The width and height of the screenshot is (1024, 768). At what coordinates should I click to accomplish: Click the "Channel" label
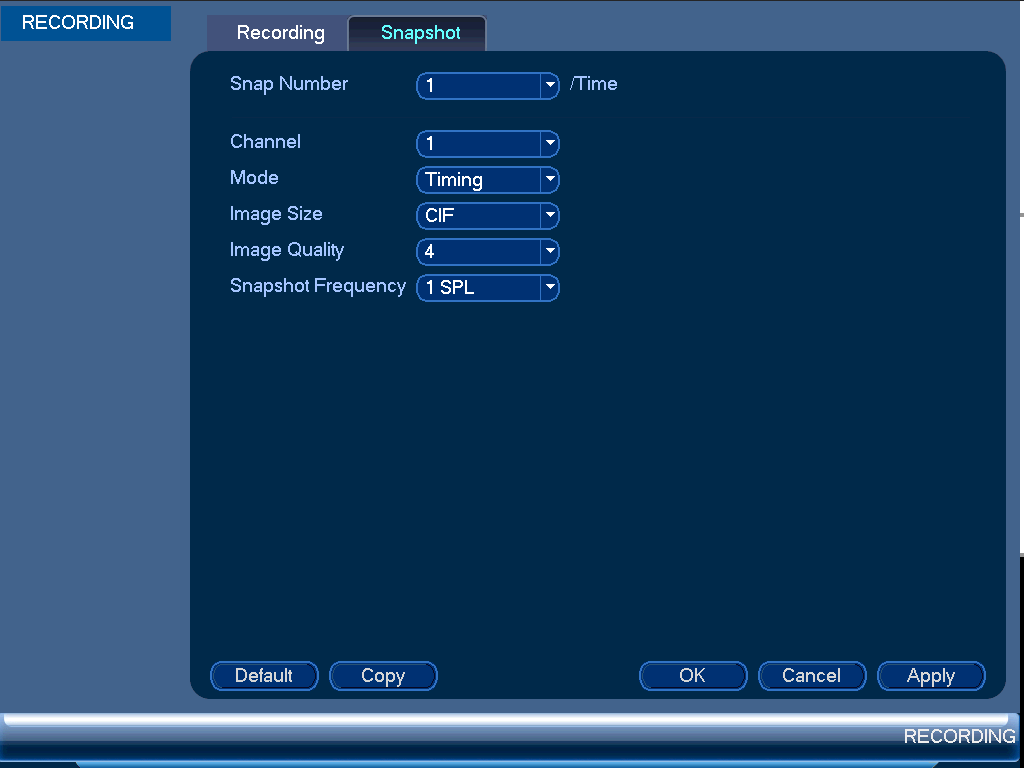[265, 142]
